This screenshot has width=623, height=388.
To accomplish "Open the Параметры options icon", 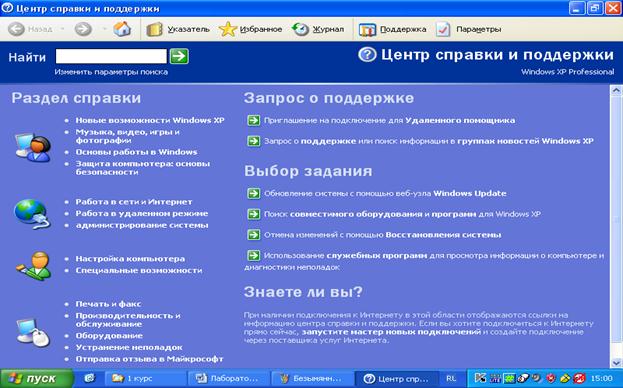I will [443, 29].
